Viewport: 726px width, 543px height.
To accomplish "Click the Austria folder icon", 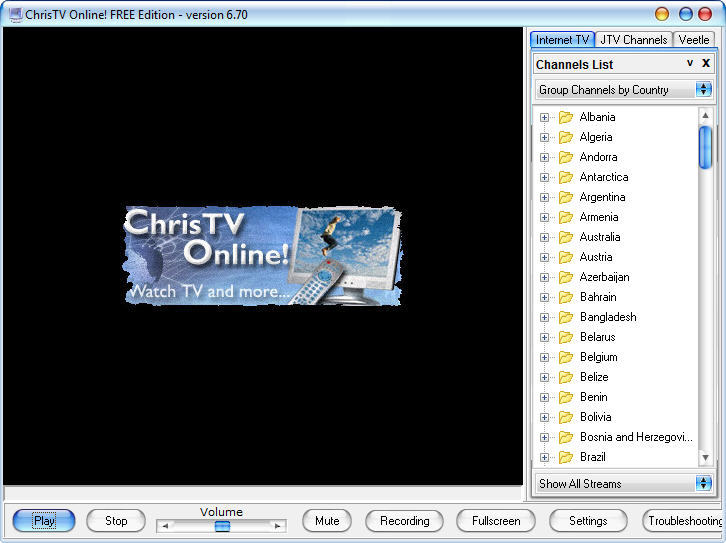I will tap(565, 257).
